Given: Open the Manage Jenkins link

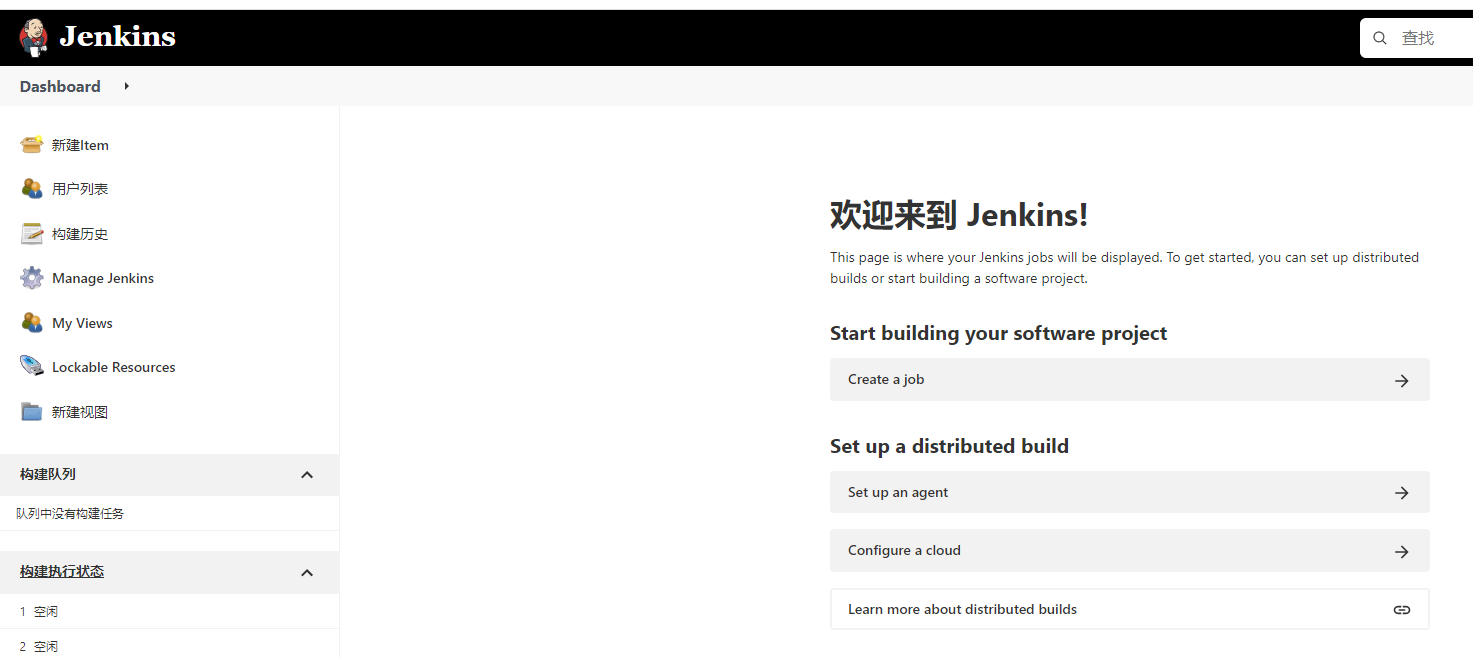Looking at the screenshot, I should [103, 278].
